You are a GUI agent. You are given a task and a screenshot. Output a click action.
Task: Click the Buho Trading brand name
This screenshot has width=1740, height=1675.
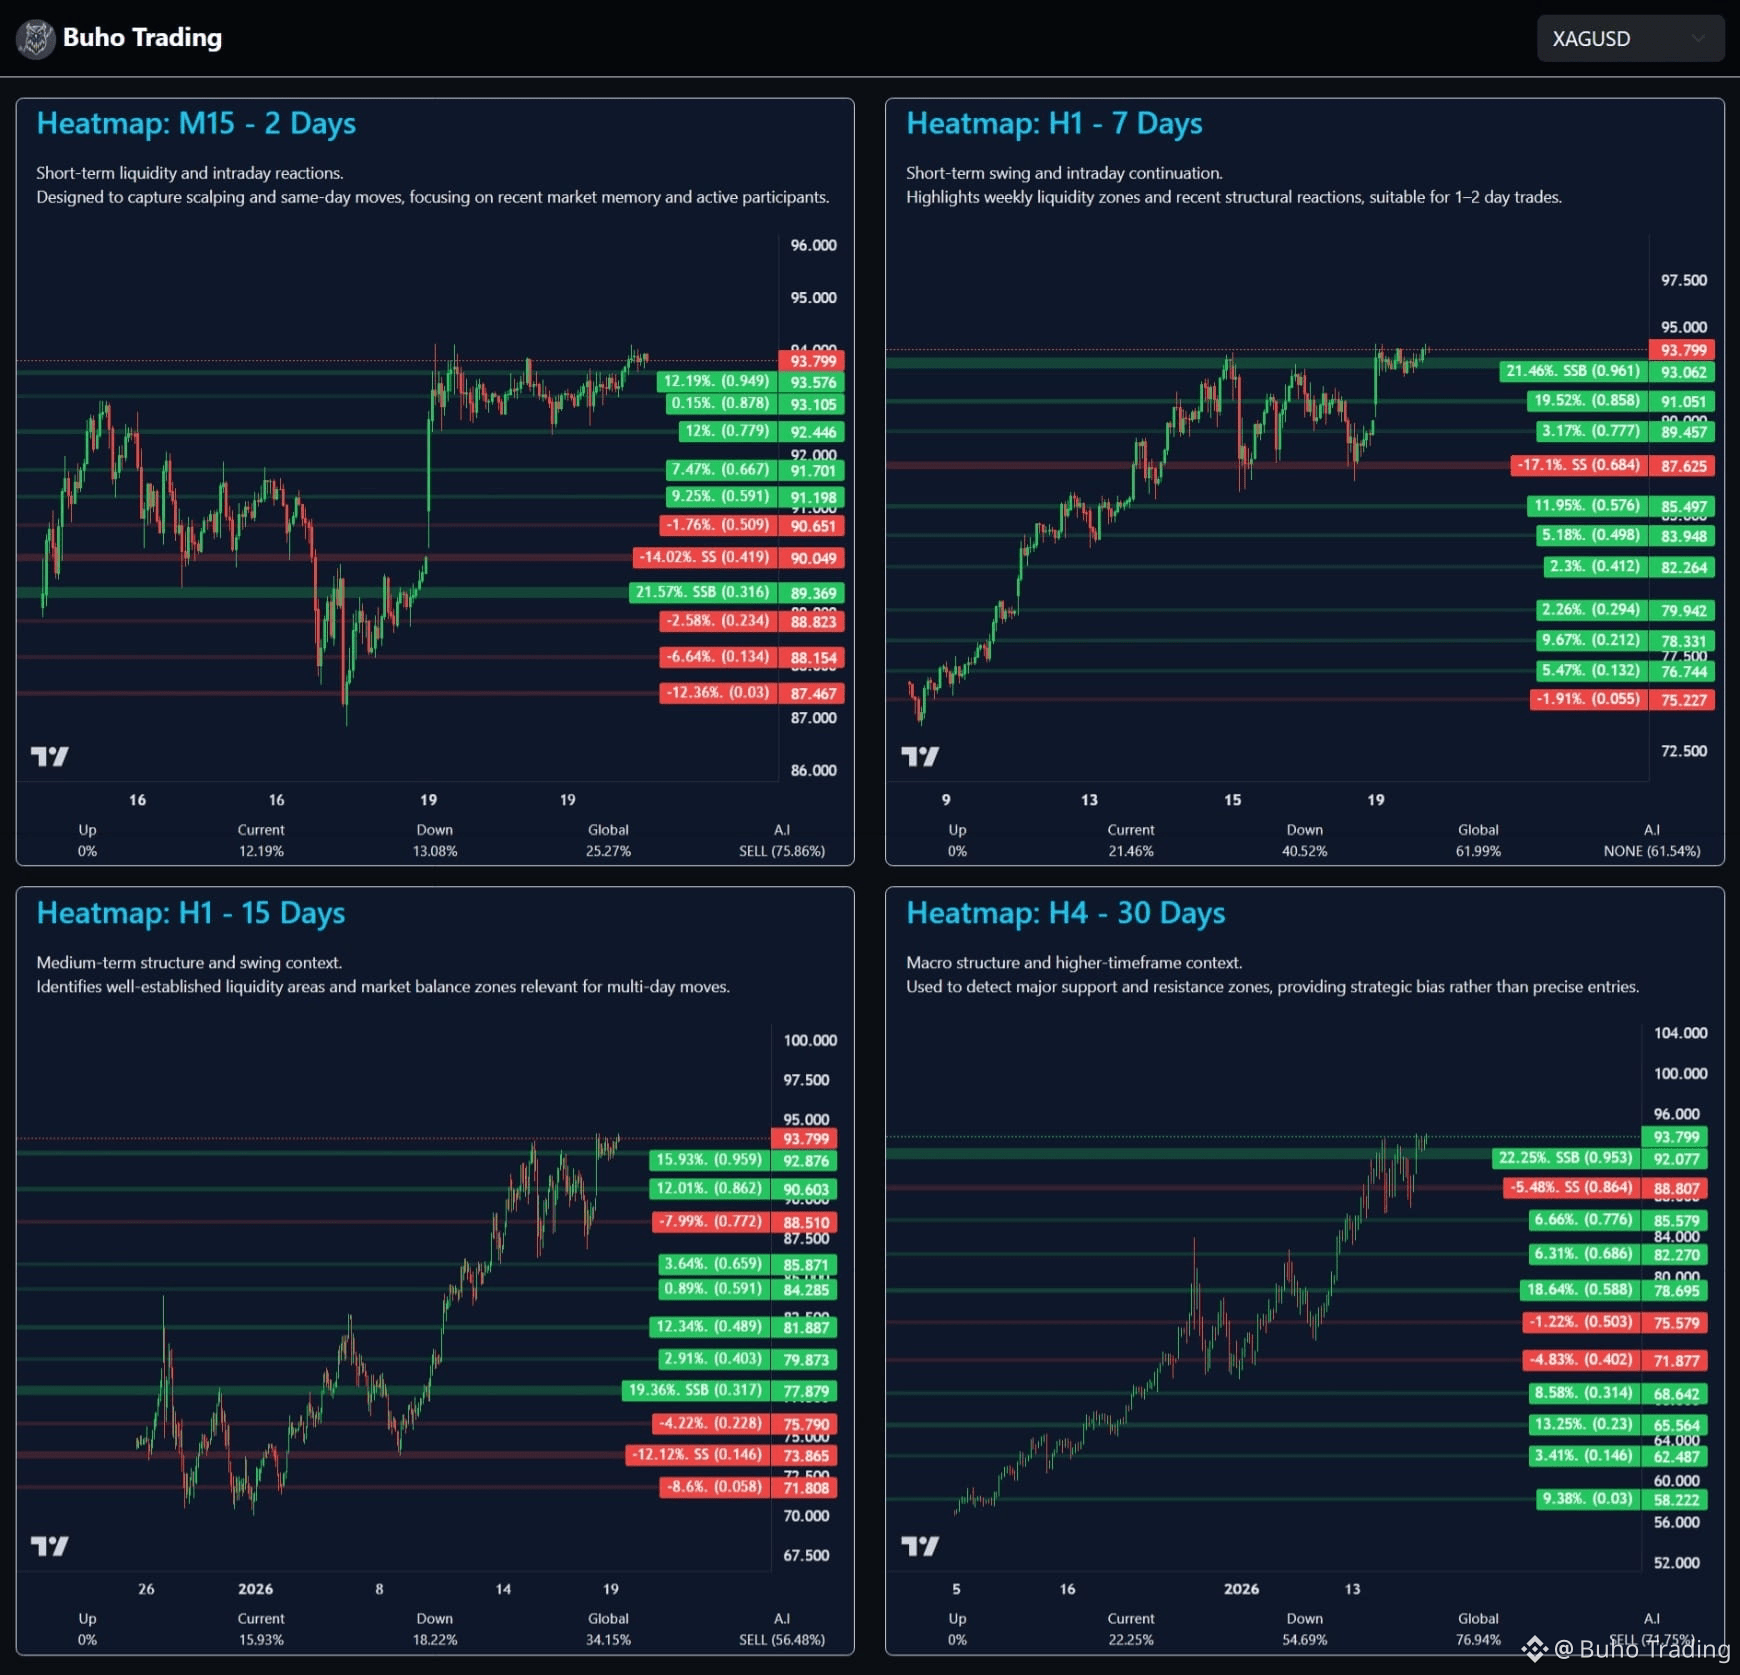pyautogui.click(x=142, y=38)
